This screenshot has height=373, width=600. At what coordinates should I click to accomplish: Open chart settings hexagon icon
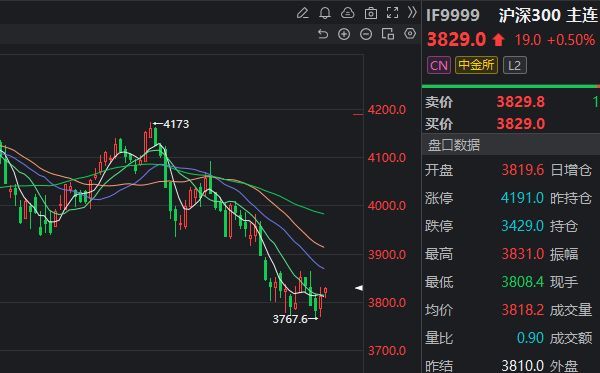coord(410,34)
